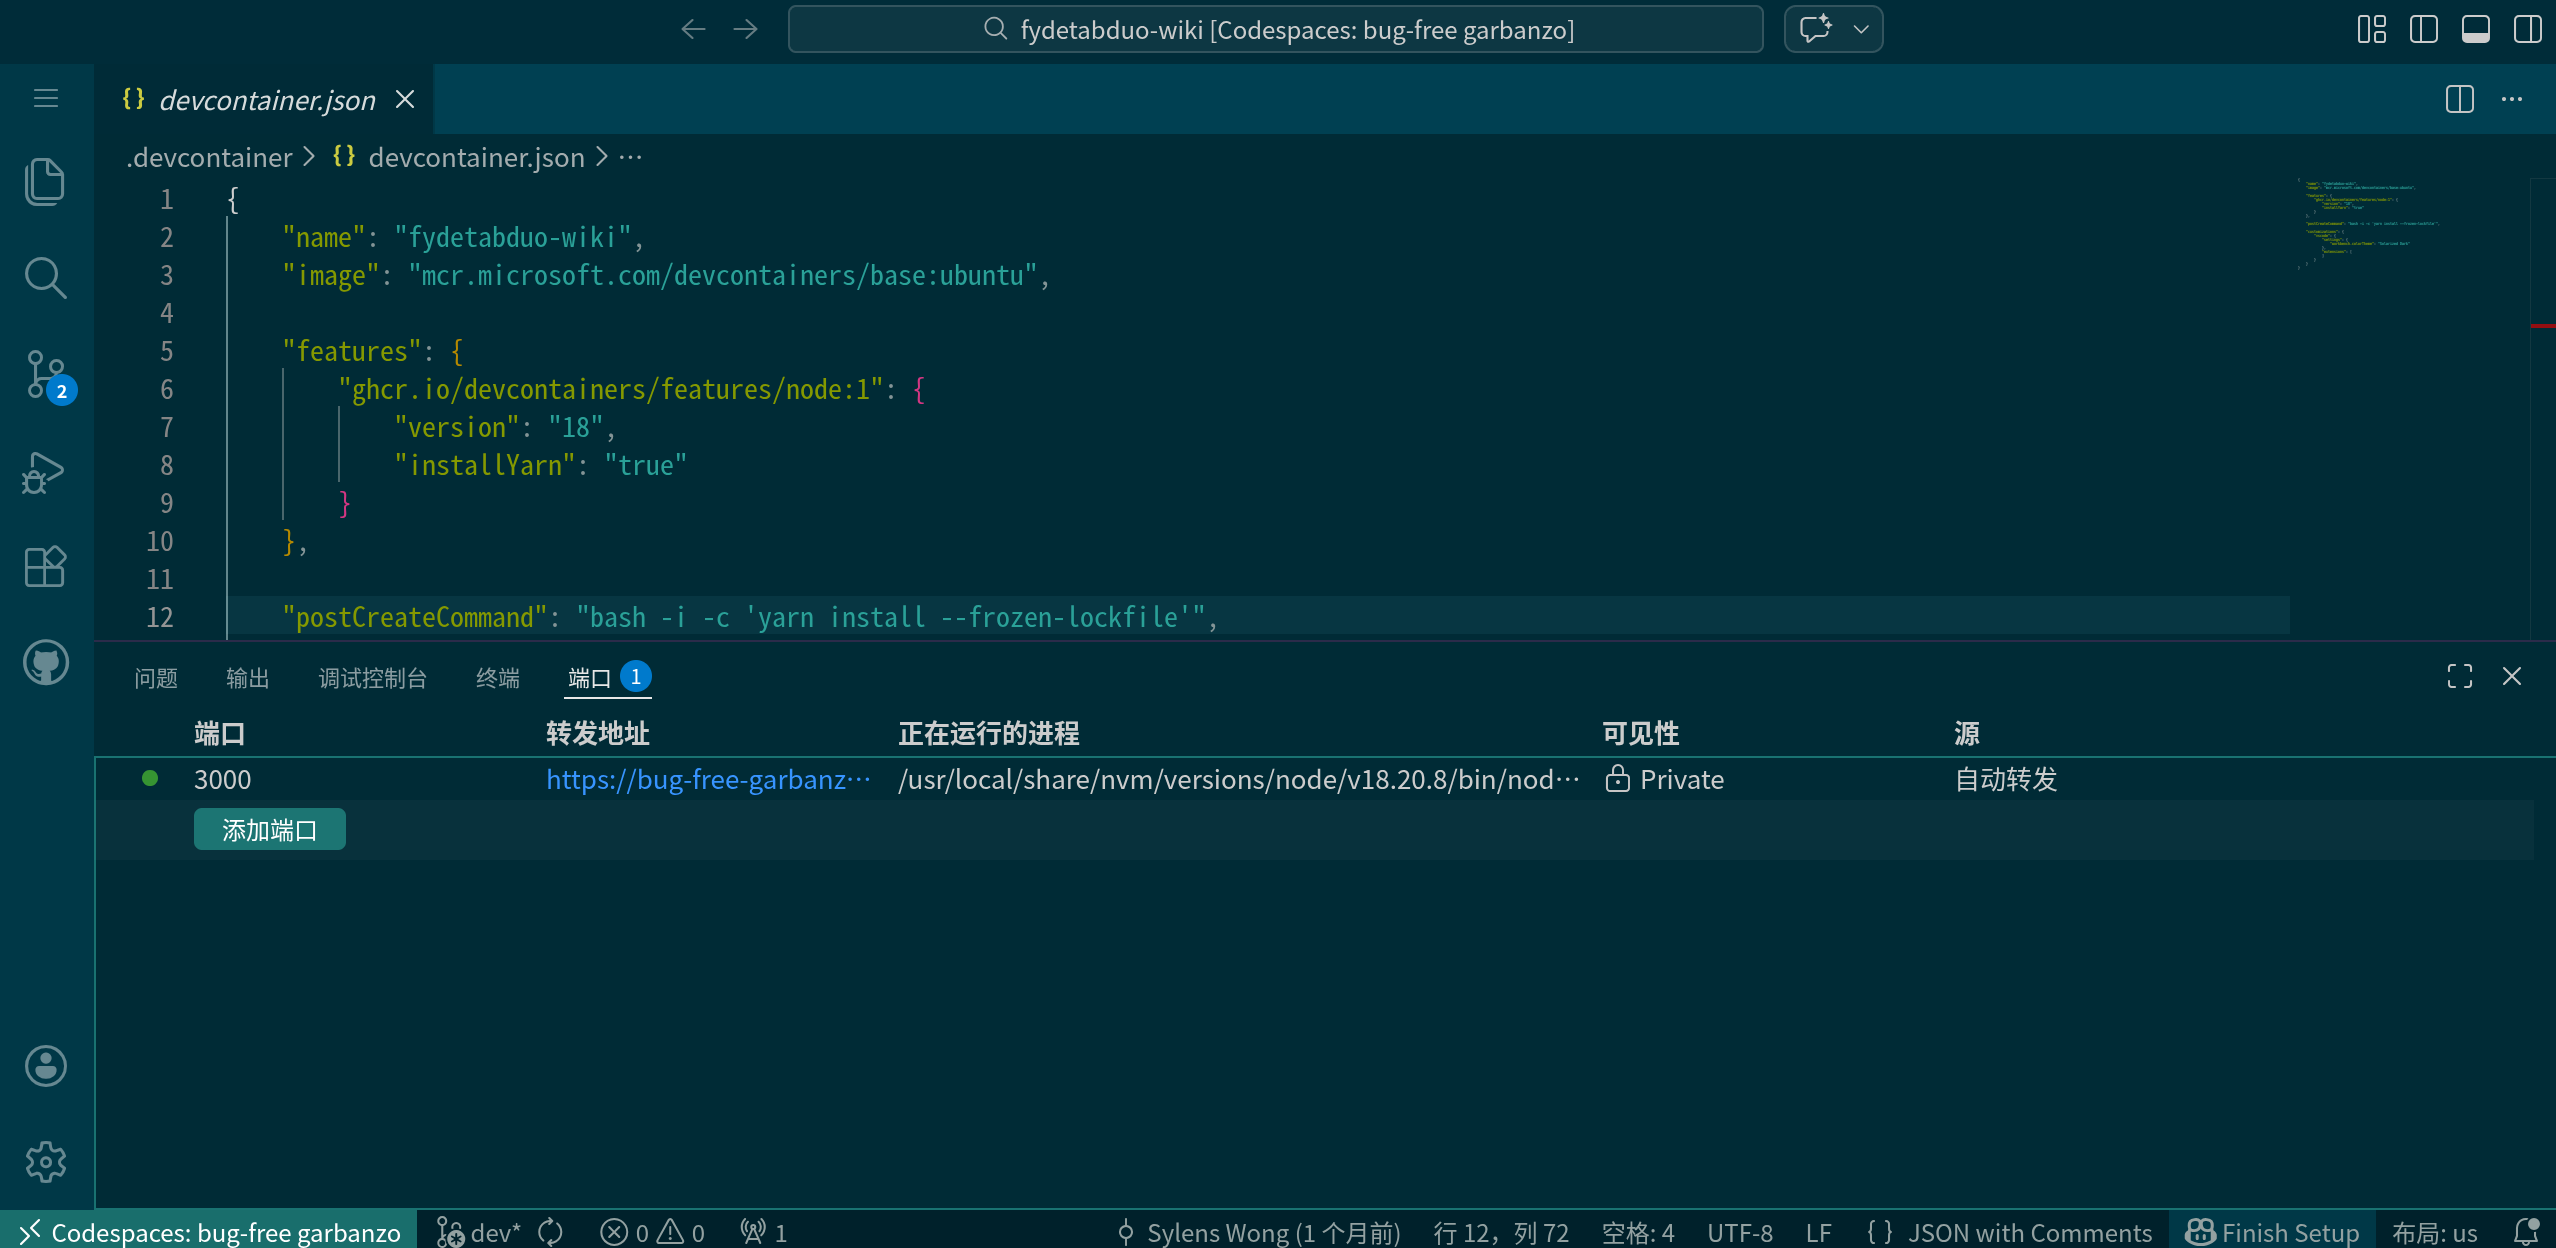Open Source Control with 2 changes
The height and width of the screenshot is (1248, 2556).
pyautogui.click(x=45, y=374)
